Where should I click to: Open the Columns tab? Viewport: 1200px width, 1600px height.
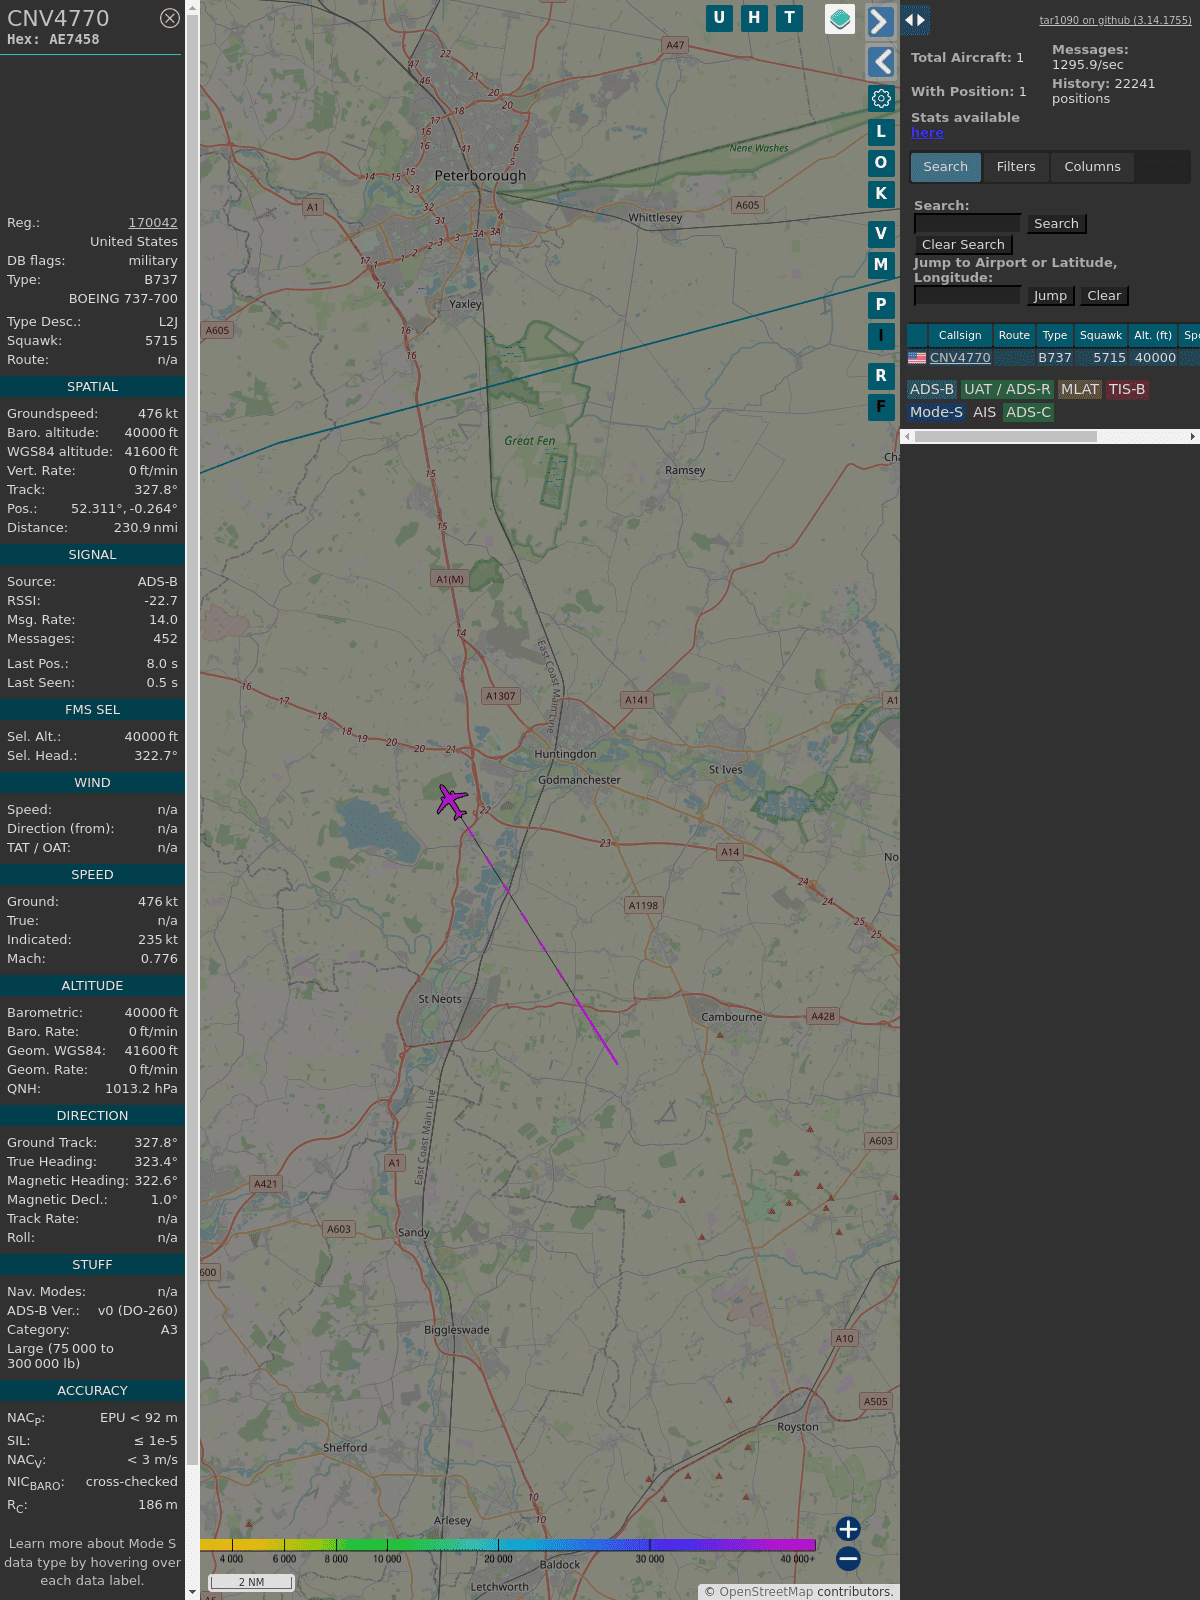1092,167
